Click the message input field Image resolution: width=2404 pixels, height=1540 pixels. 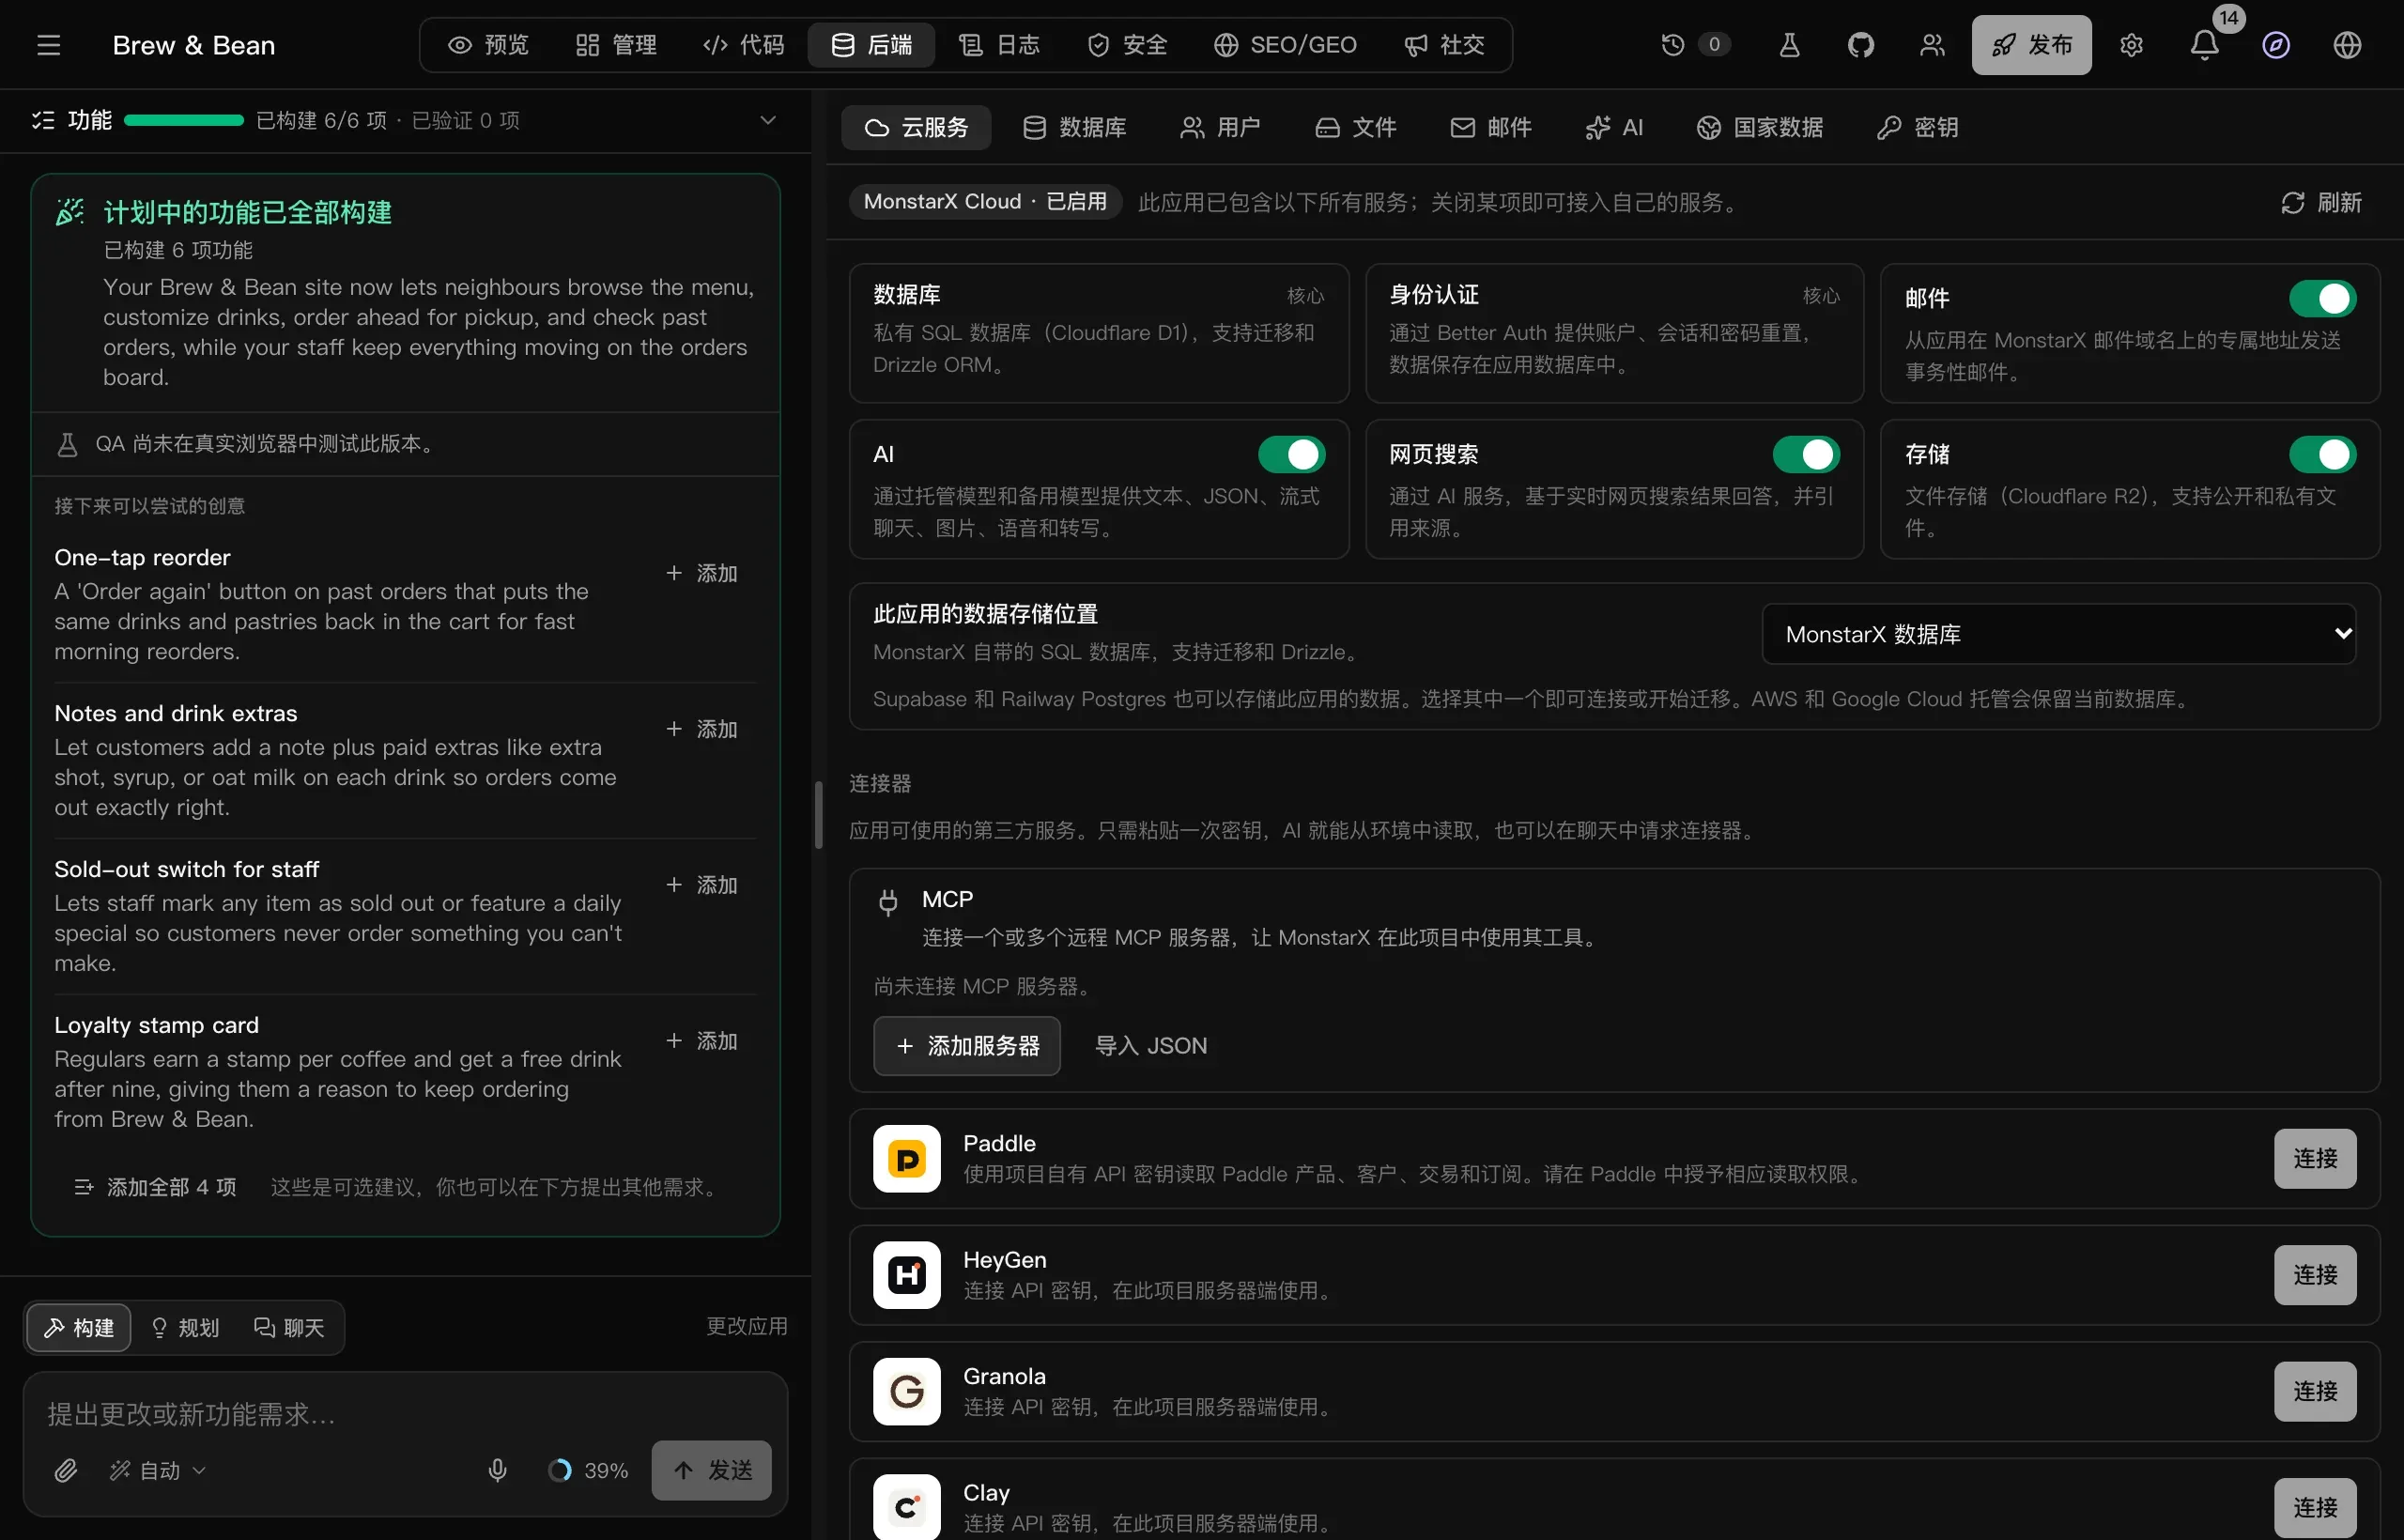pyautogui.click(x=405, y=1414)
